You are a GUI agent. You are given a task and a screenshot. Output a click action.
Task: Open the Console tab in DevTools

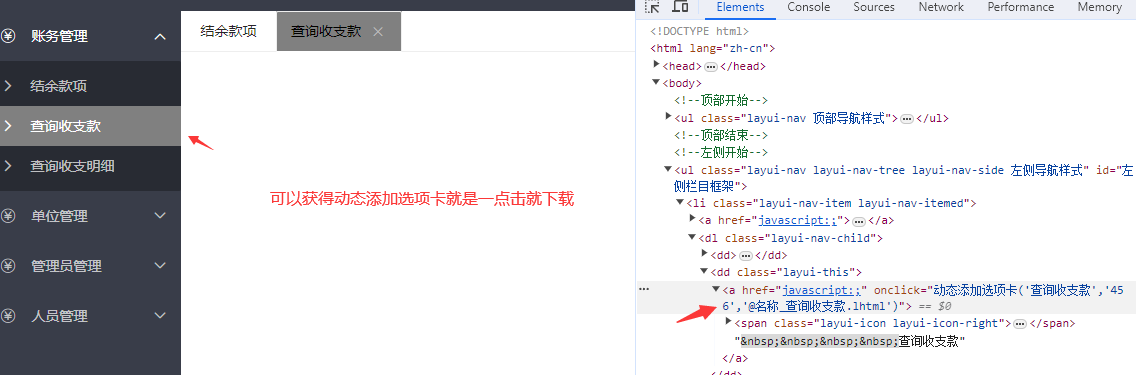click(x=809, y=7)
